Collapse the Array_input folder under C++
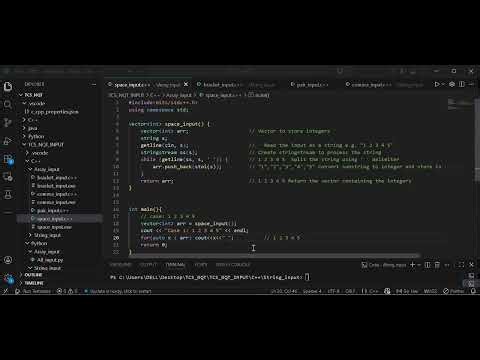480x360 pixels. point(46,169)
